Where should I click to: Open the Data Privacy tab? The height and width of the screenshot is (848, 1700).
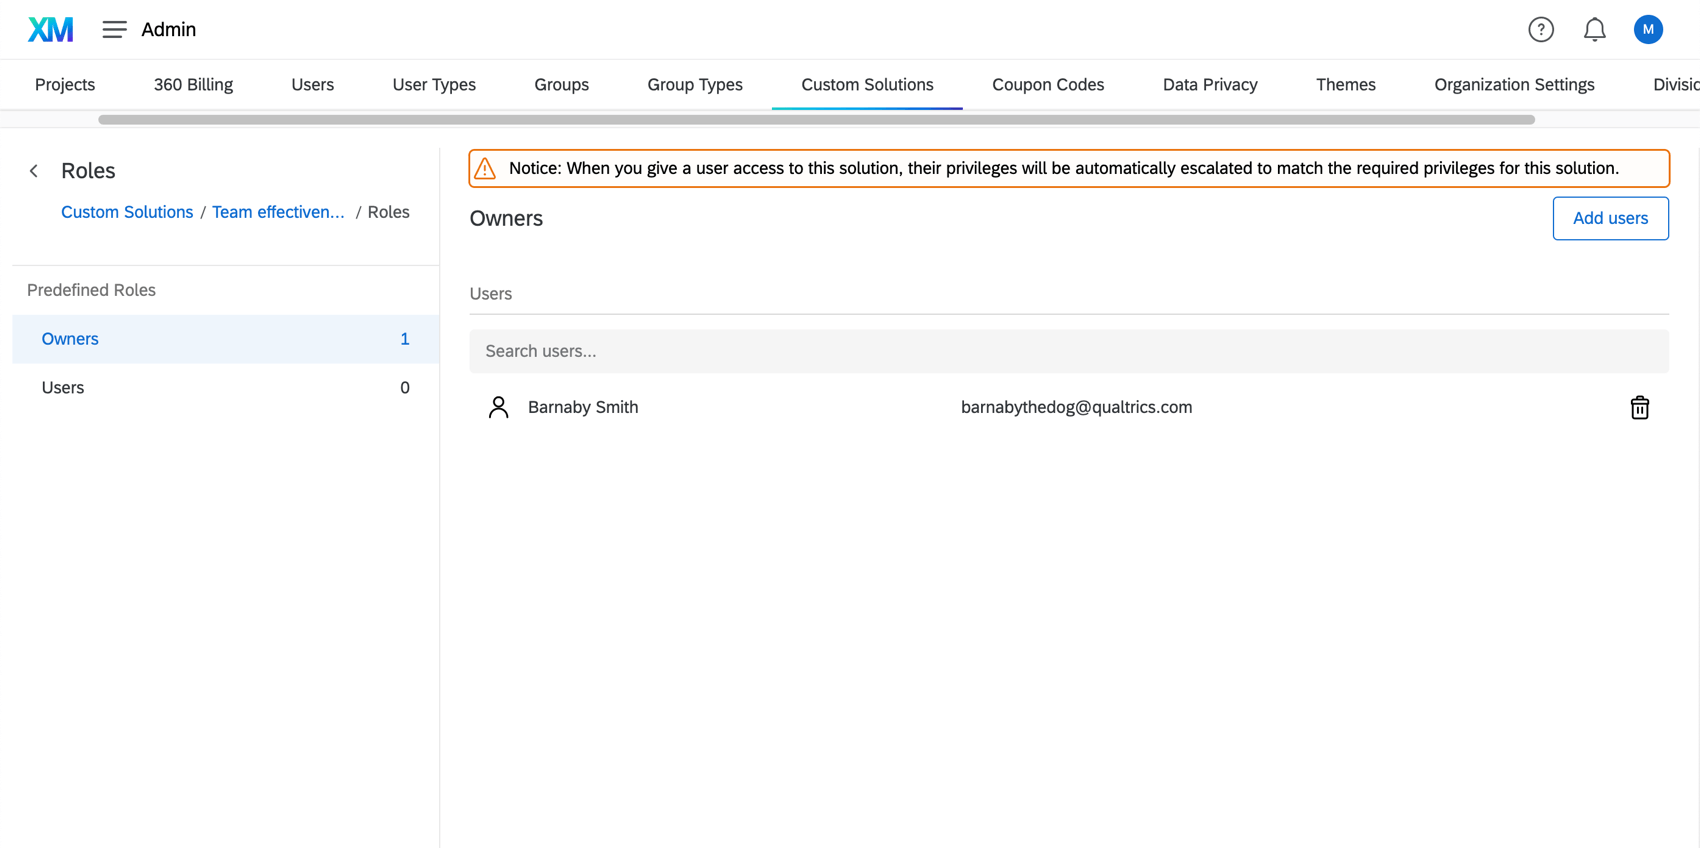(1210, 85)
